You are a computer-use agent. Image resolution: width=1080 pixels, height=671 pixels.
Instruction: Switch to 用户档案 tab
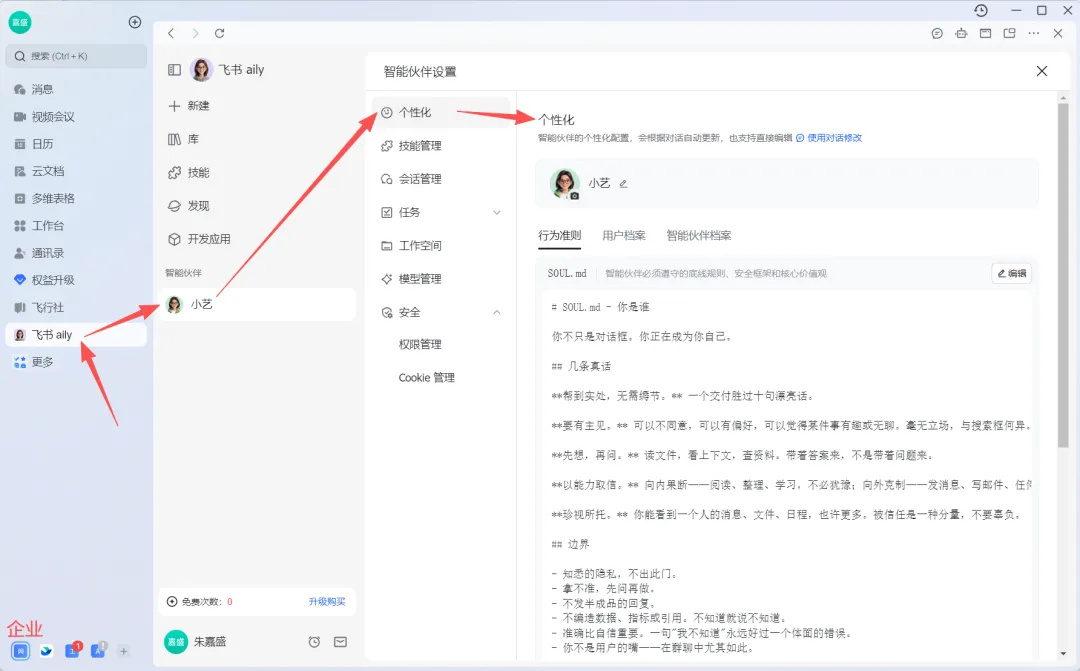pos(623,236)
